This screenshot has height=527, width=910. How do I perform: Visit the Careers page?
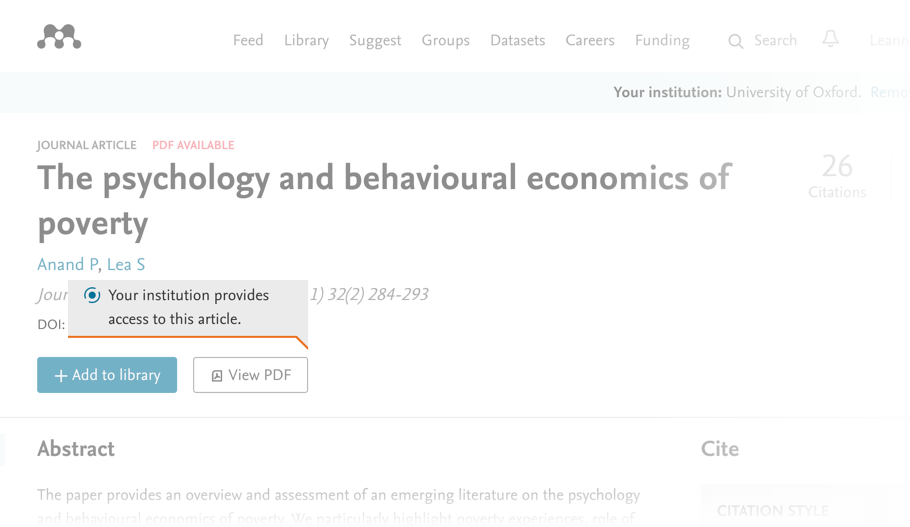pyautogui.click(x=590, y=41)
